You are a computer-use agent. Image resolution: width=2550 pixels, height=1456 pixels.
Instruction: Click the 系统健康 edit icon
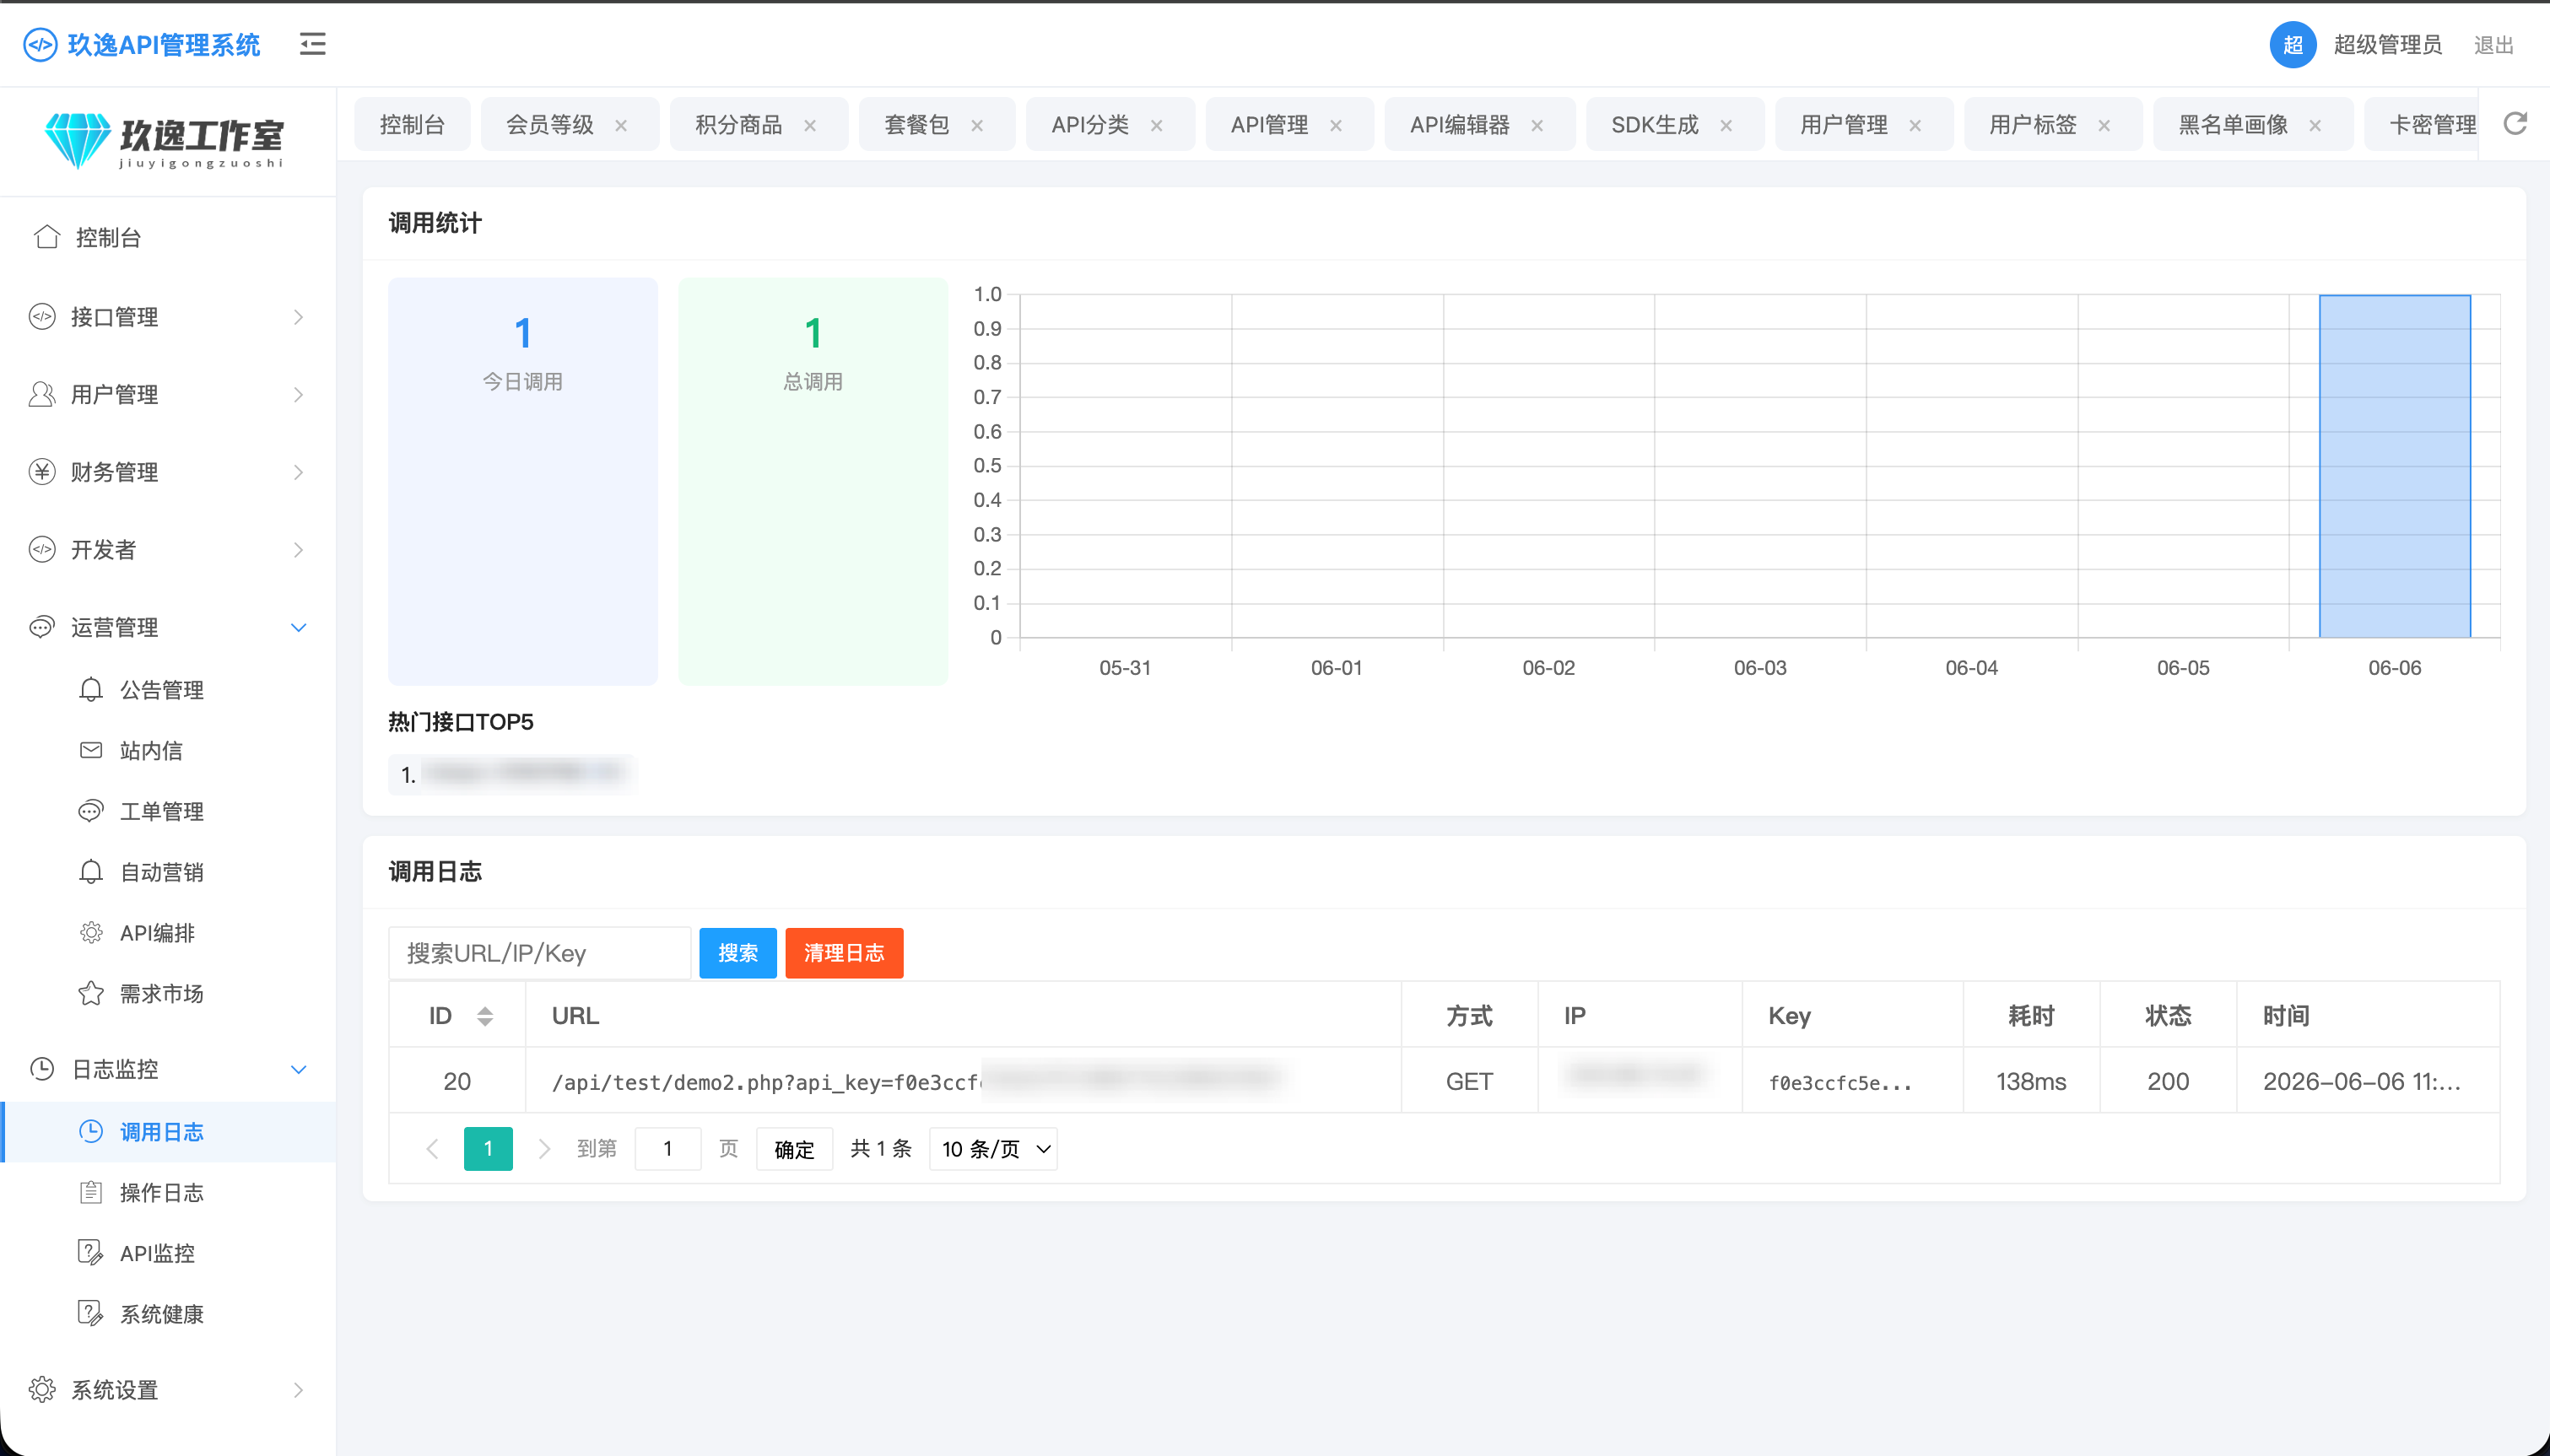(91, 1313)
